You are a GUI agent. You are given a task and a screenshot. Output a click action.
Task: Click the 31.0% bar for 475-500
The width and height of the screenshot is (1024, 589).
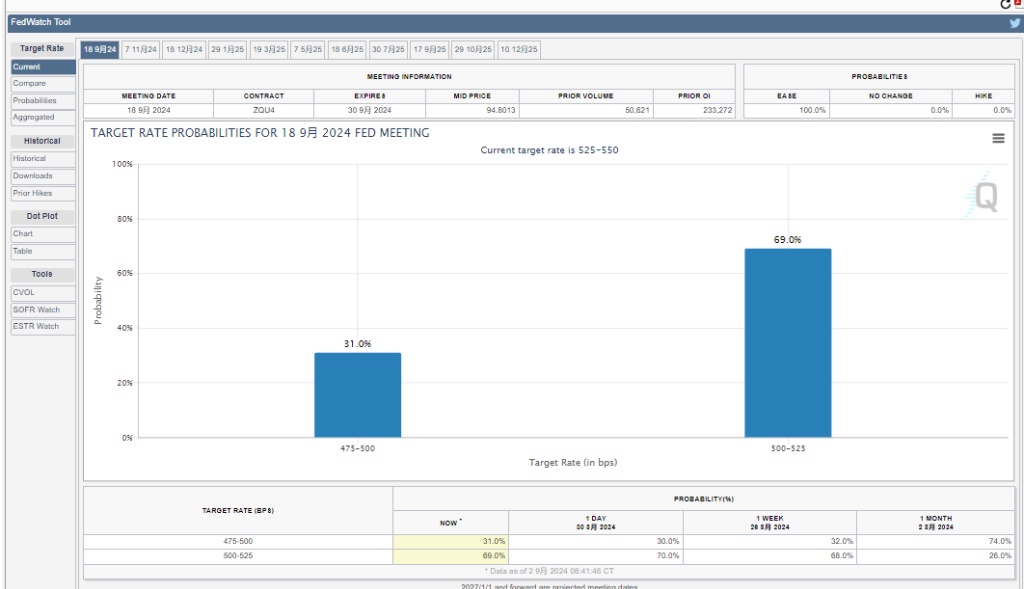coord(357,395)
